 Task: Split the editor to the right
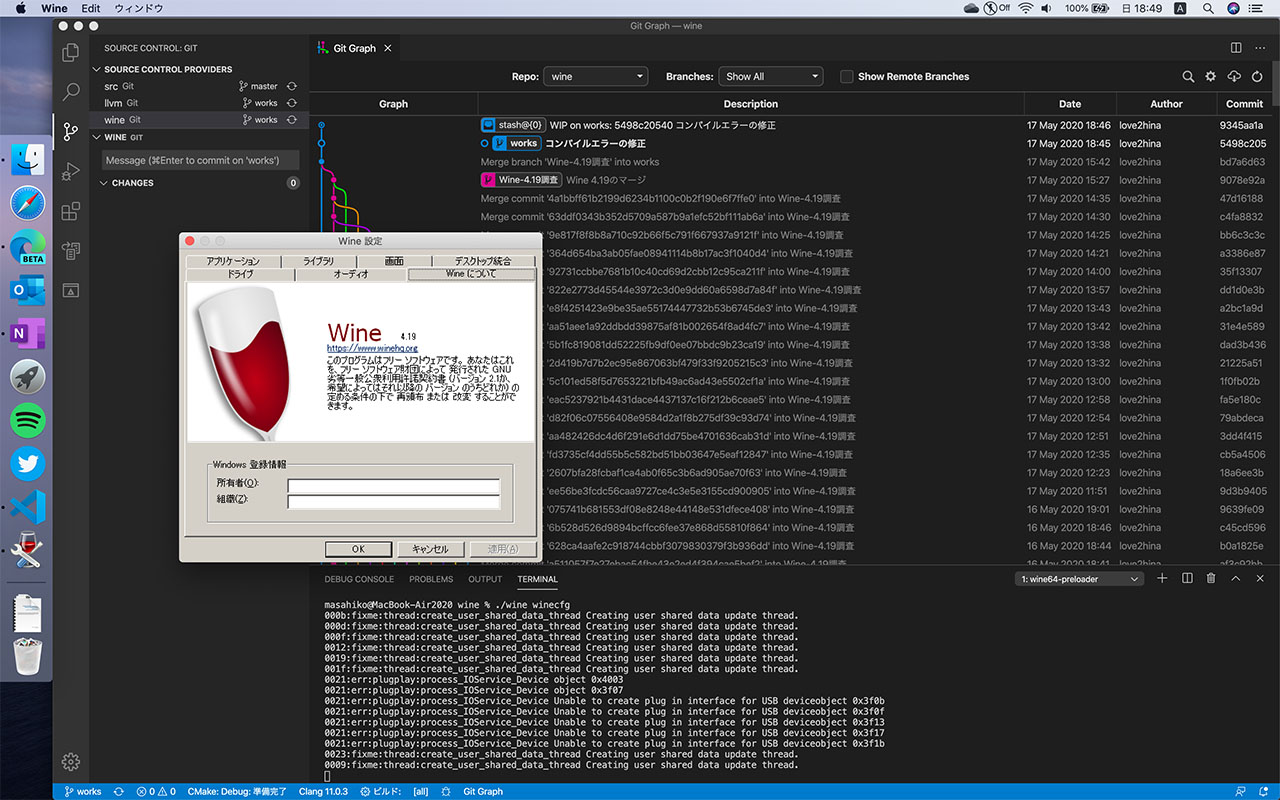click(1236, 48)
